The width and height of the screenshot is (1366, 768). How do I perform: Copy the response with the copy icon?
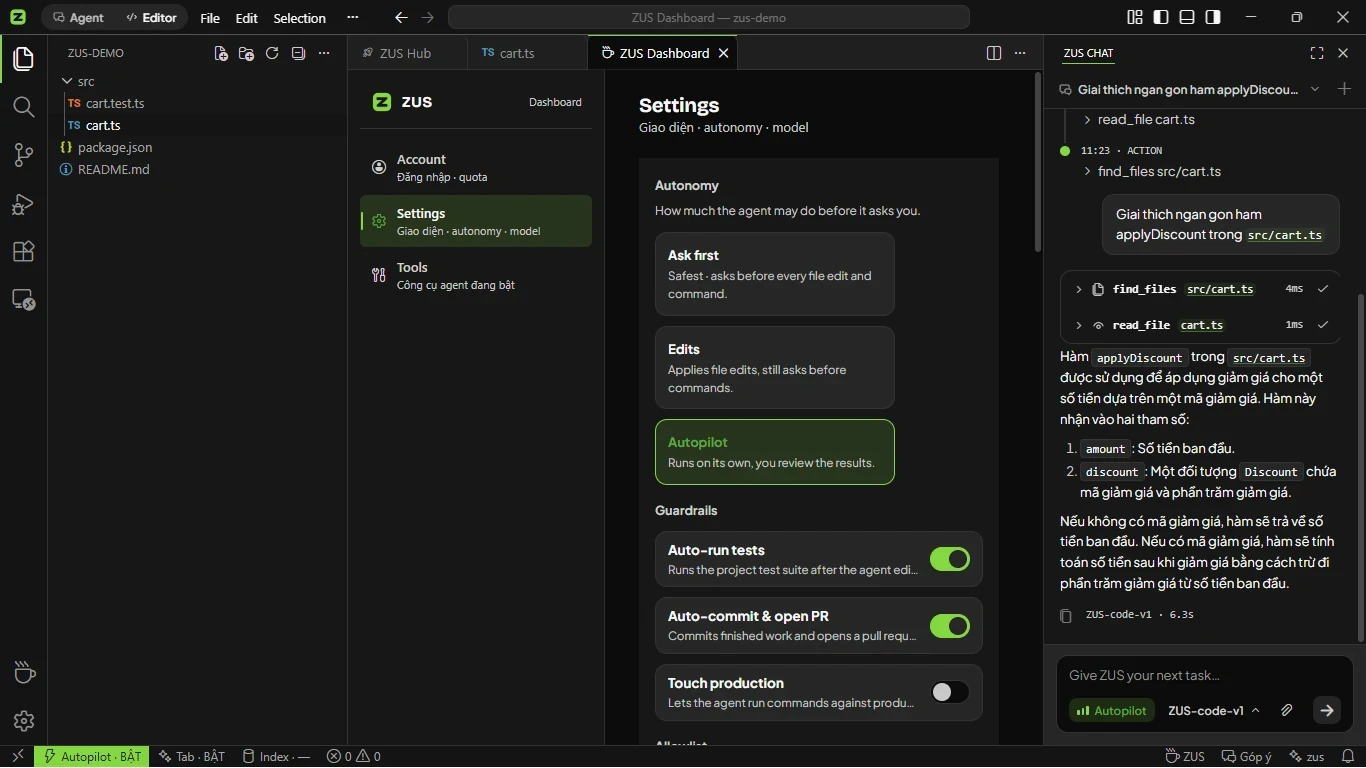1067,615
